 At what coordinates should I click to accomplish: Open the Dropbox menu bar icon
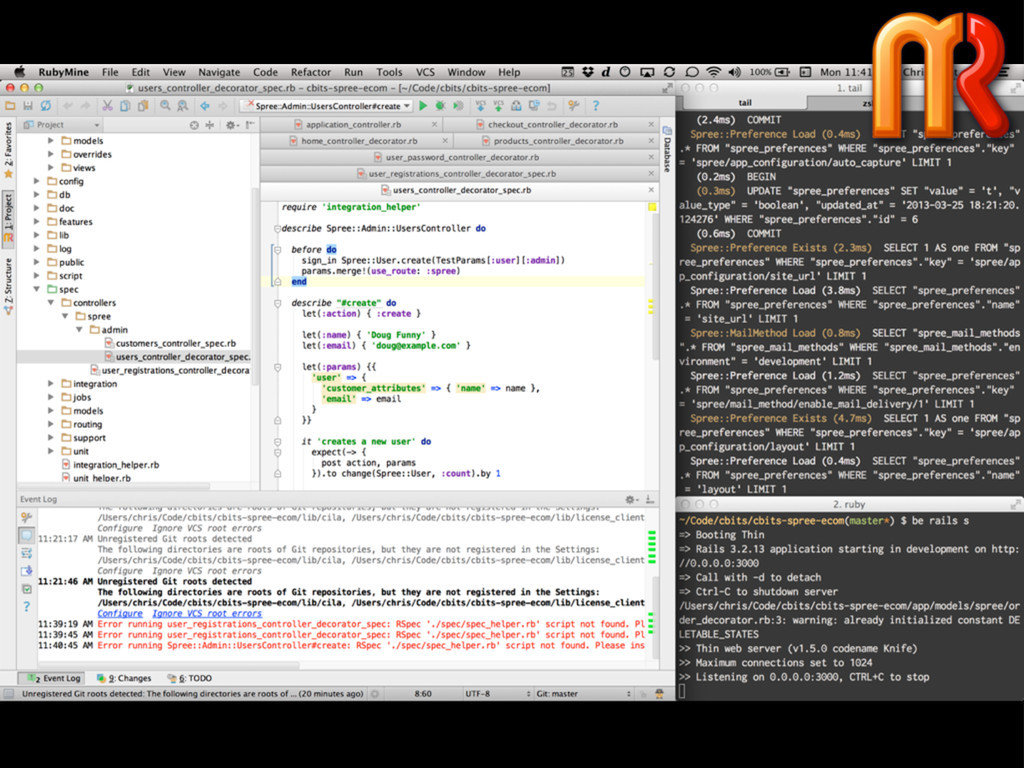coord(588,72)
